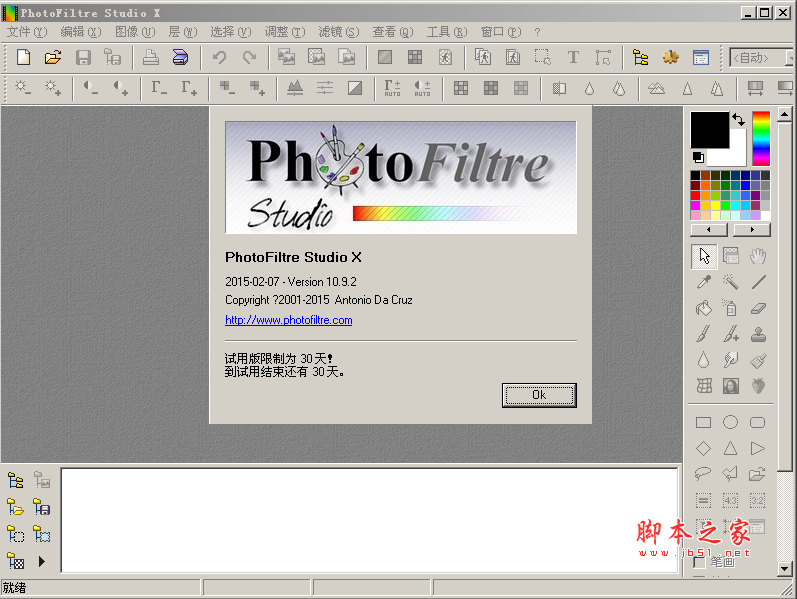
Task: Select the paintbrush tool
Action: coord(703,334)
